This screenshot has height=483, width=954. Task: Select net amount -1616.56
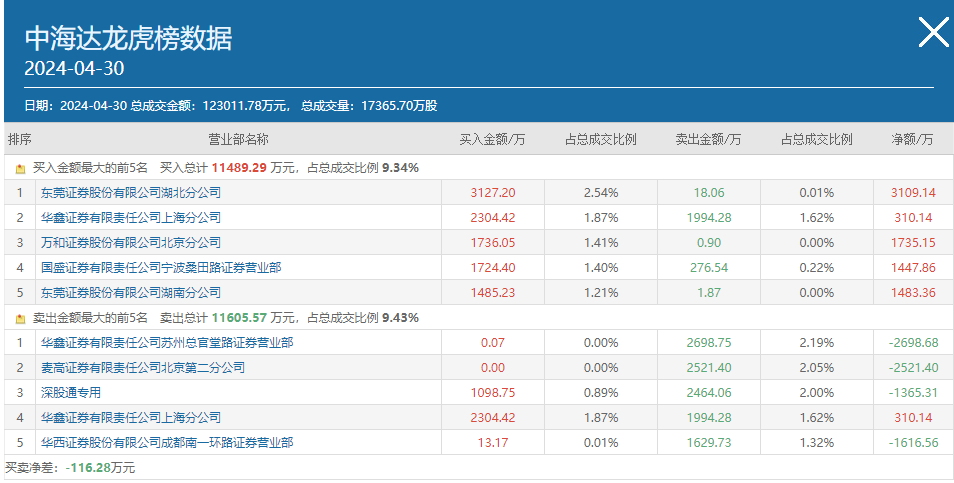coord(913,442)
